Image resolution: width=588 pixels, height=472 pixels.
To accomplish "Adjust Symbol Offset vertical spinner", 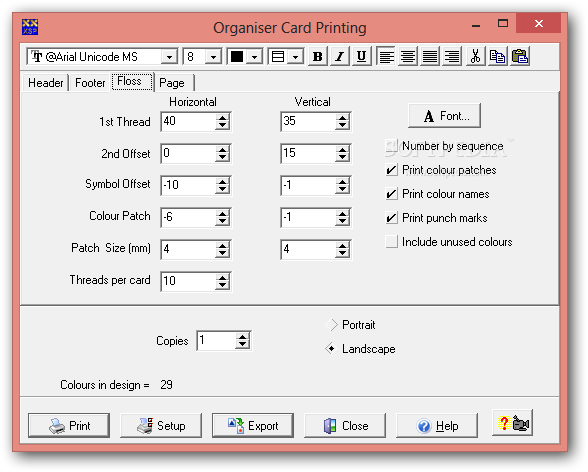I will coord(343,185).
